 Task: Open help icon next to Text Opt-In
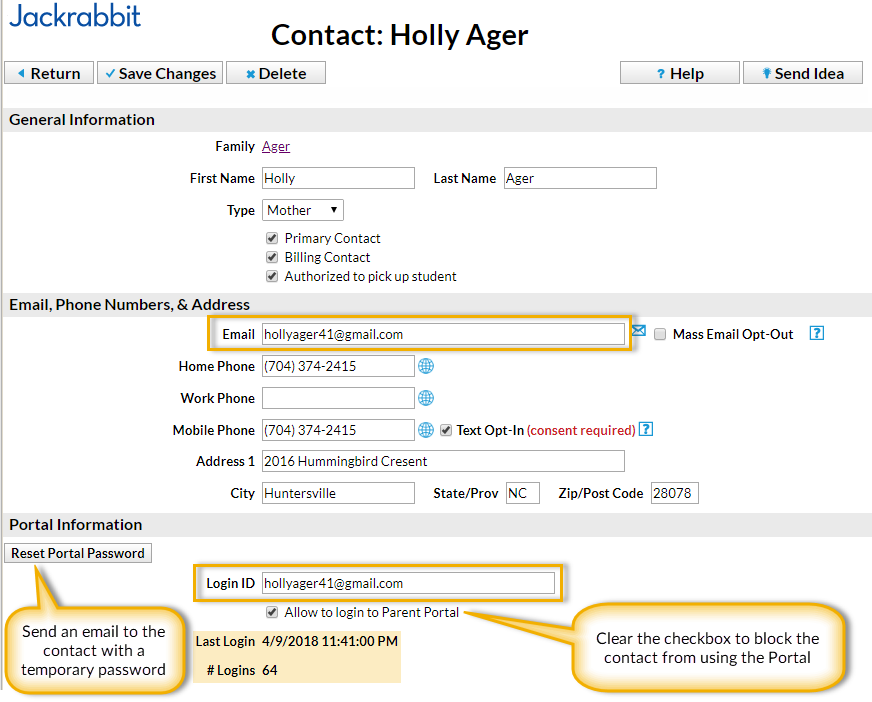tap(646, 430)
